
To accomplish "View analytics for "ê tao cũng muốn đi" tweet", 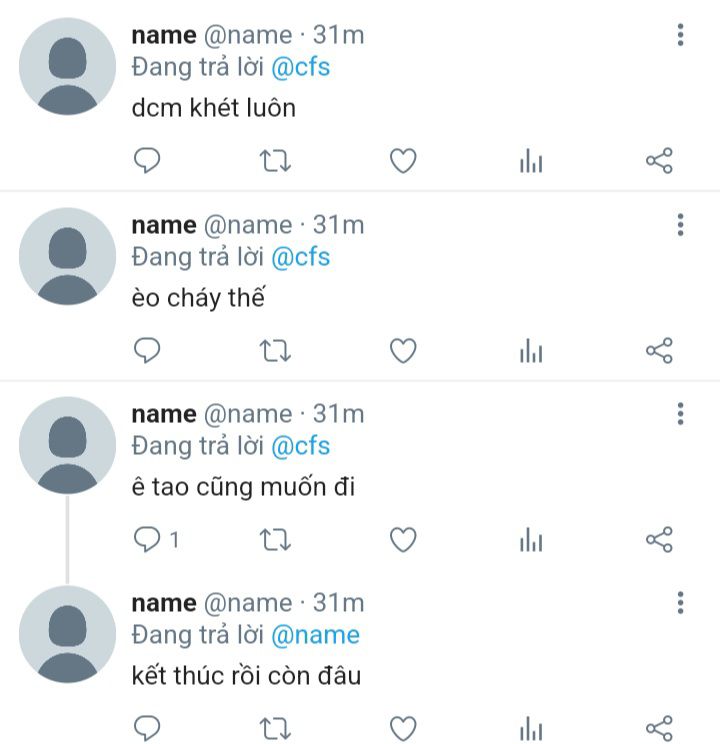I will pos(531,539).
